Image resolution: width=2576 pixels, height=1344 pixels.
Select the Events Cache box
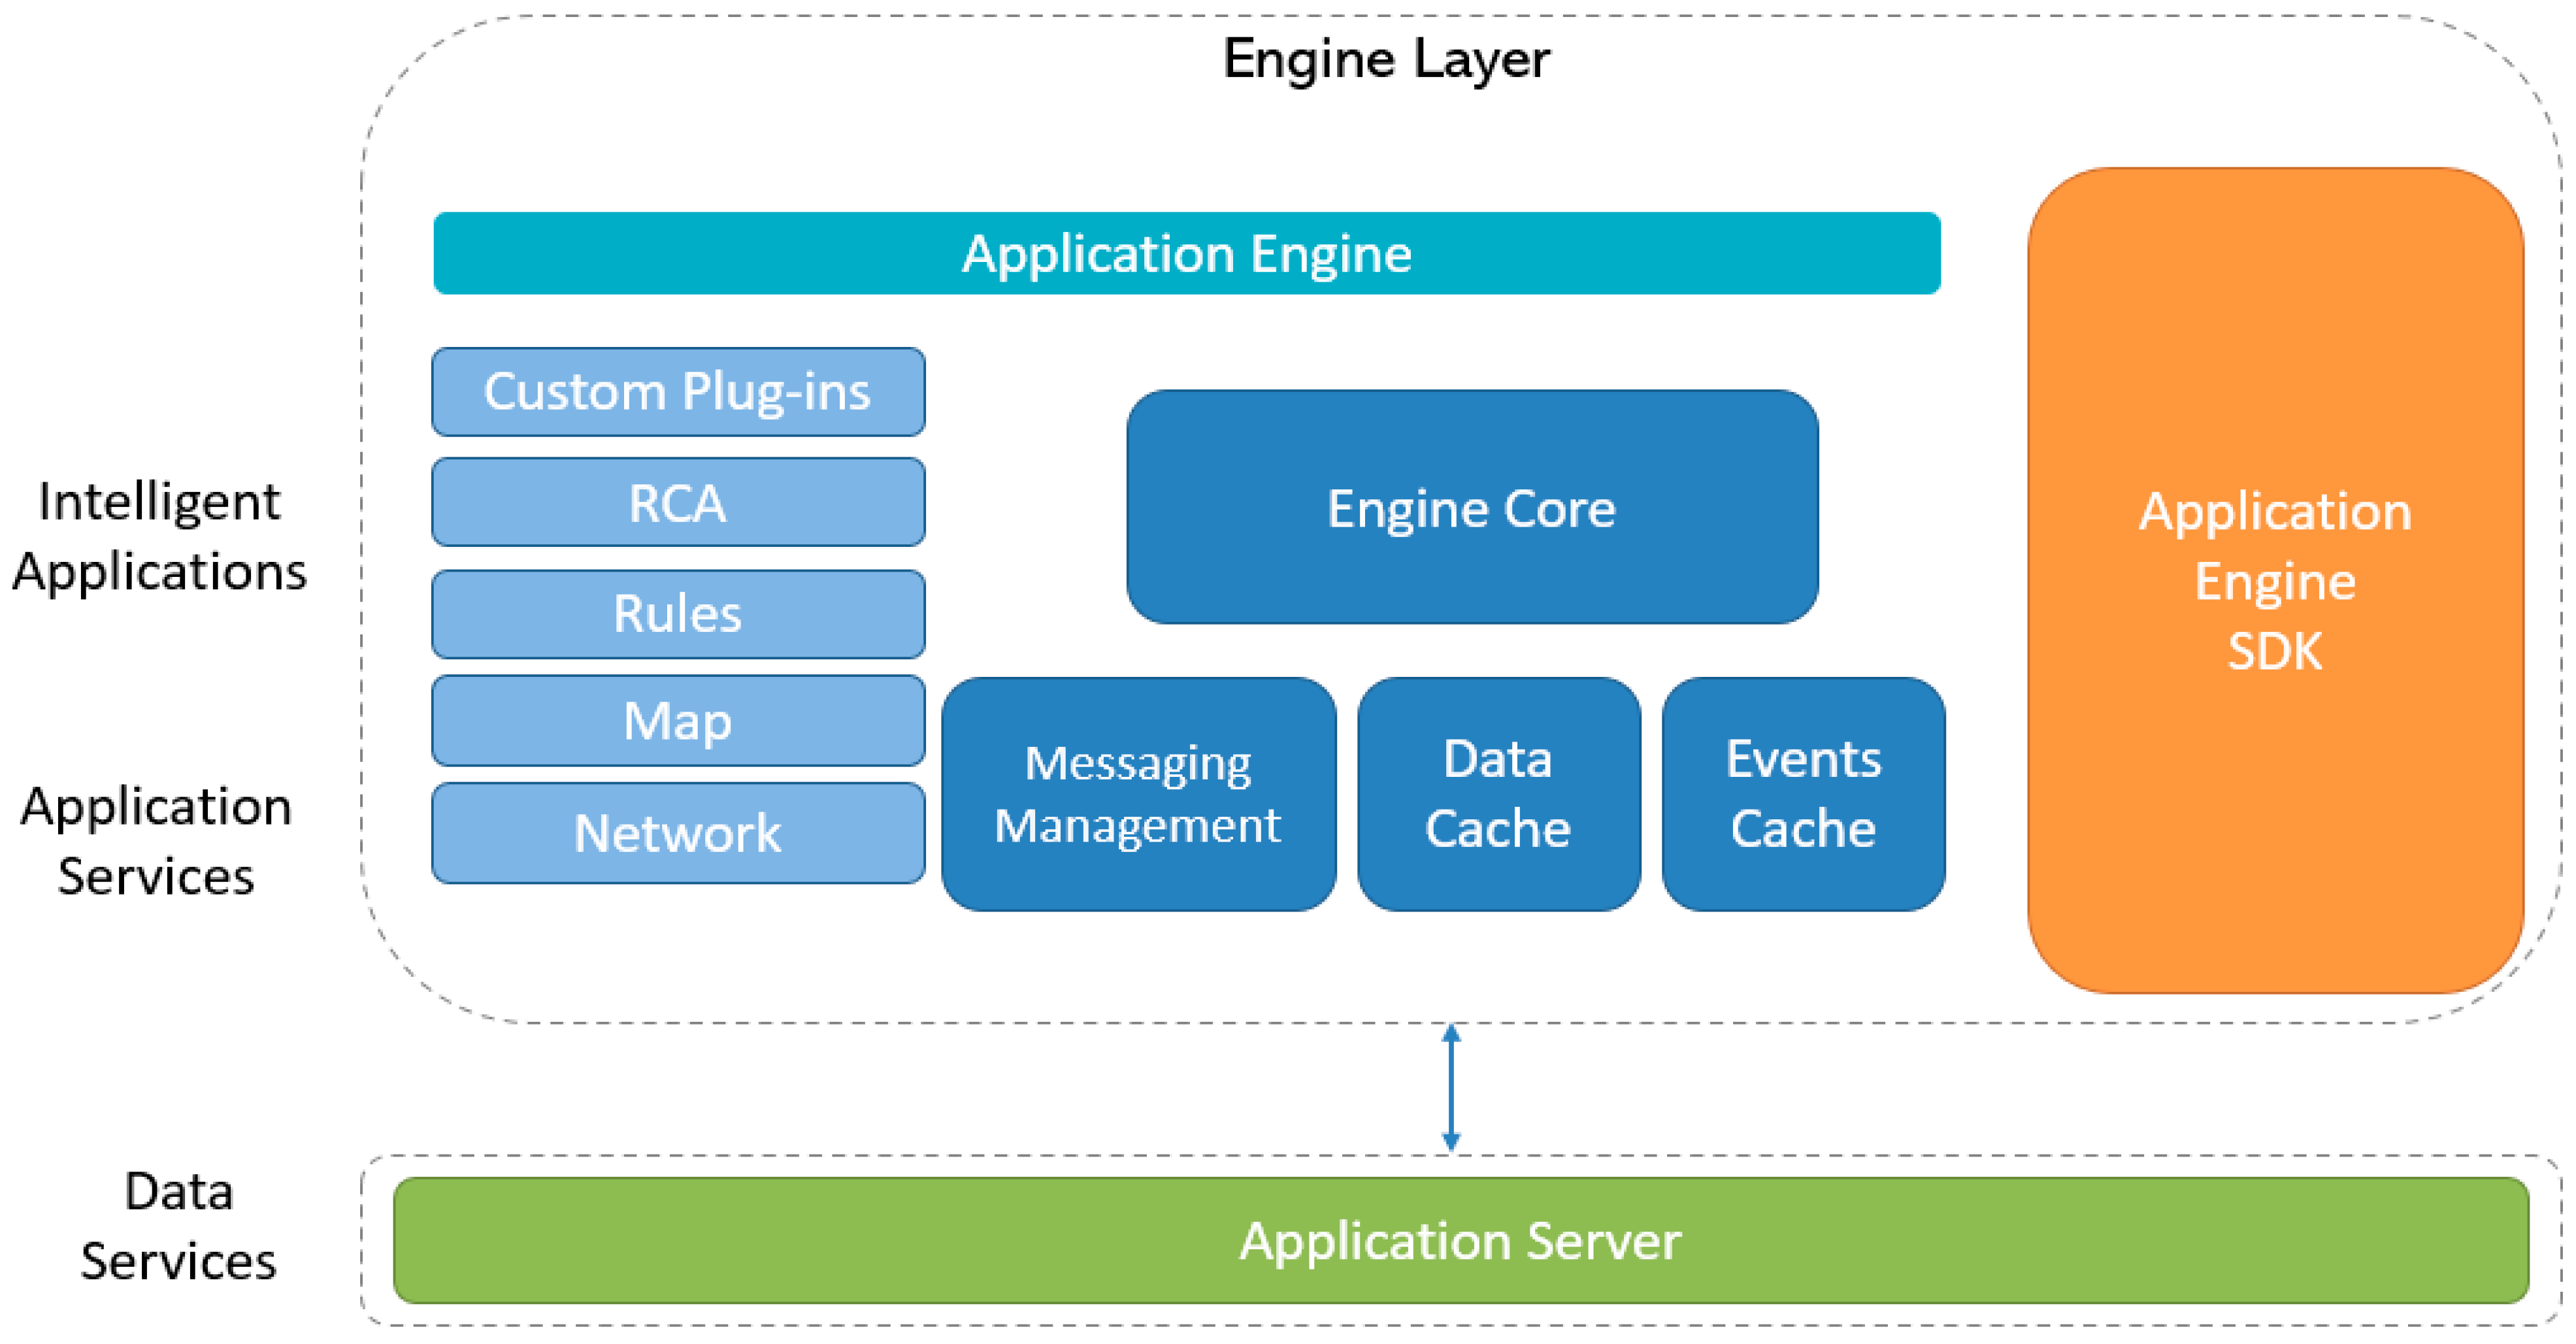[x=1803, y=794]
